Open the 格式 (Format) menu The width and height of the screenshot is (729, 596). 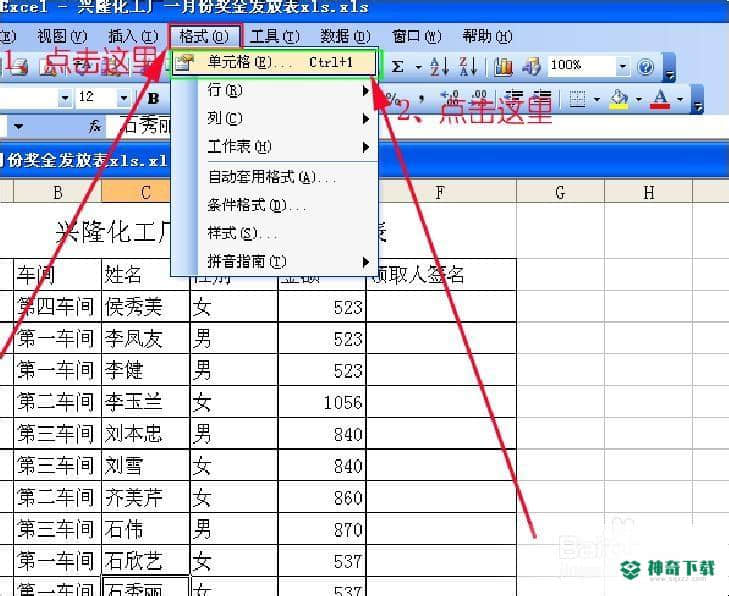pyautogui.click(x=205, y=36)
